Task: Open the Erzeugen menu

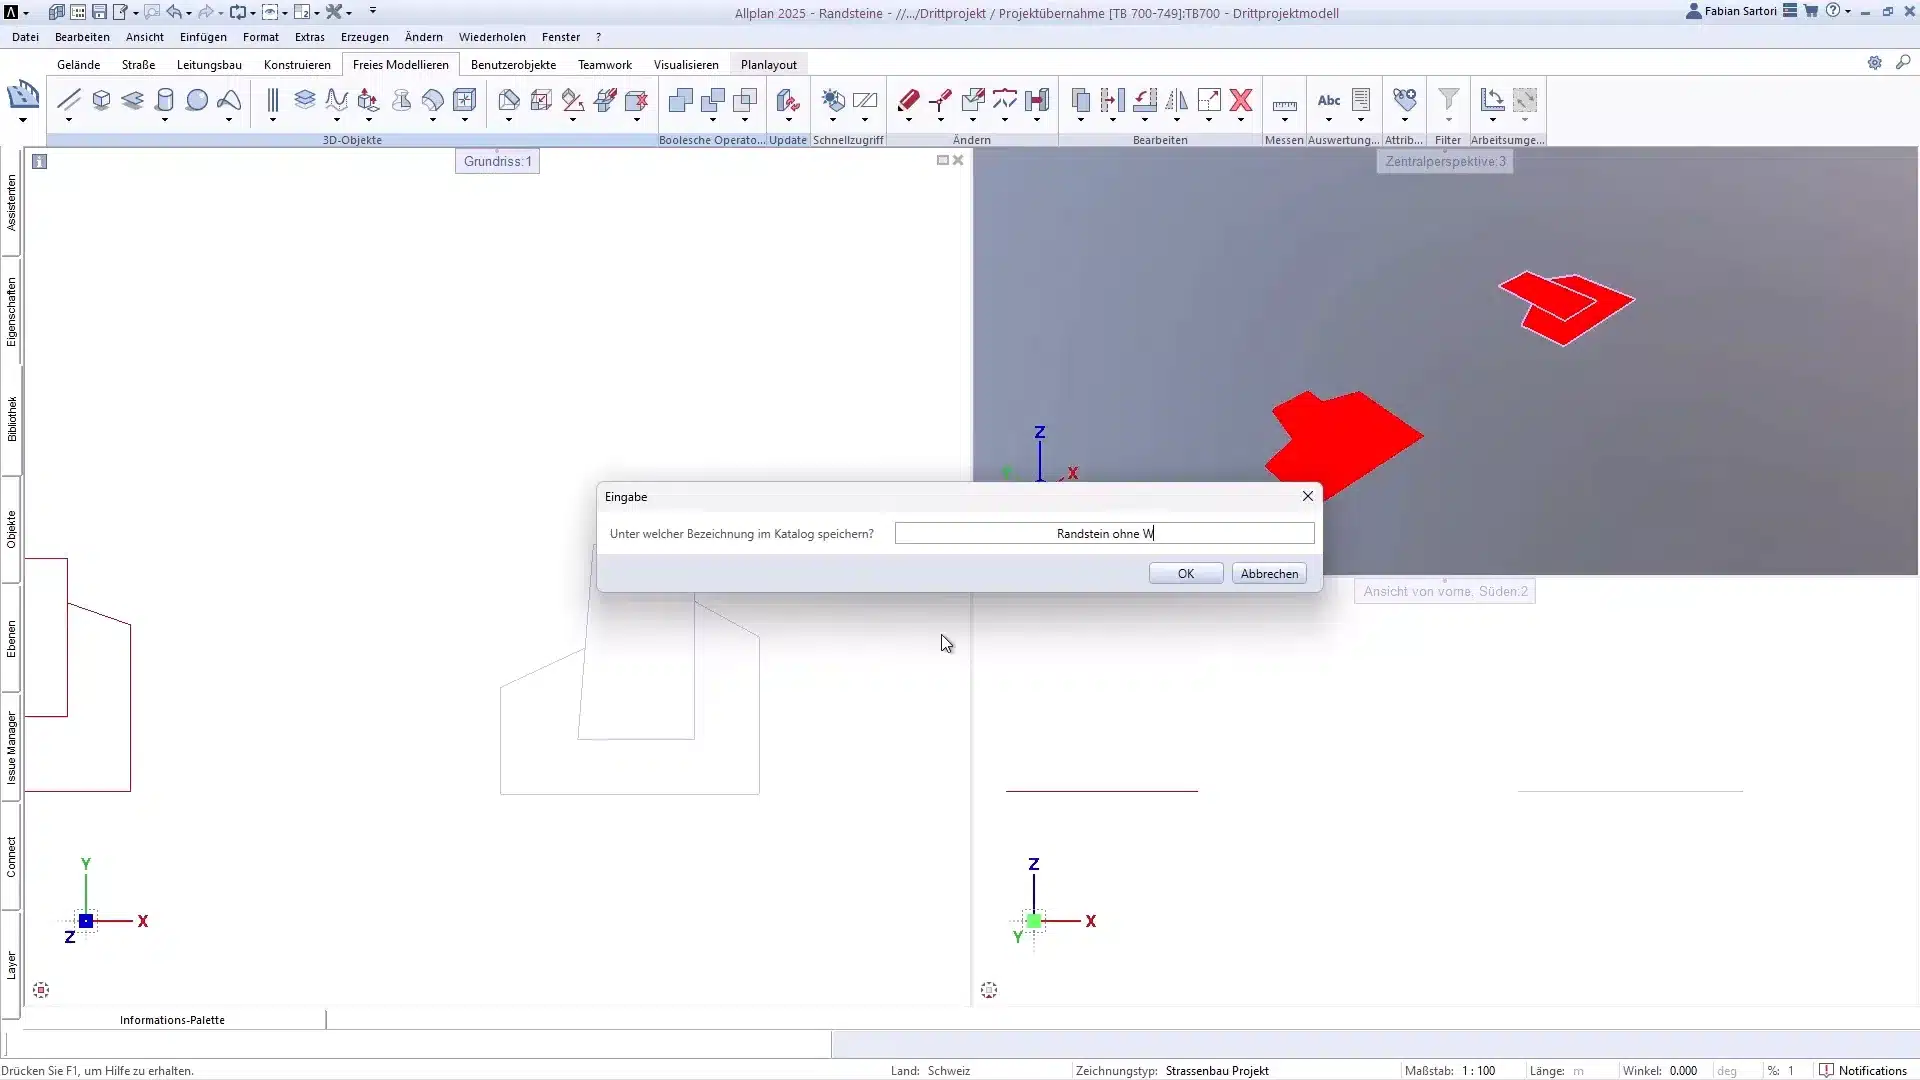Action: [364, 37]
